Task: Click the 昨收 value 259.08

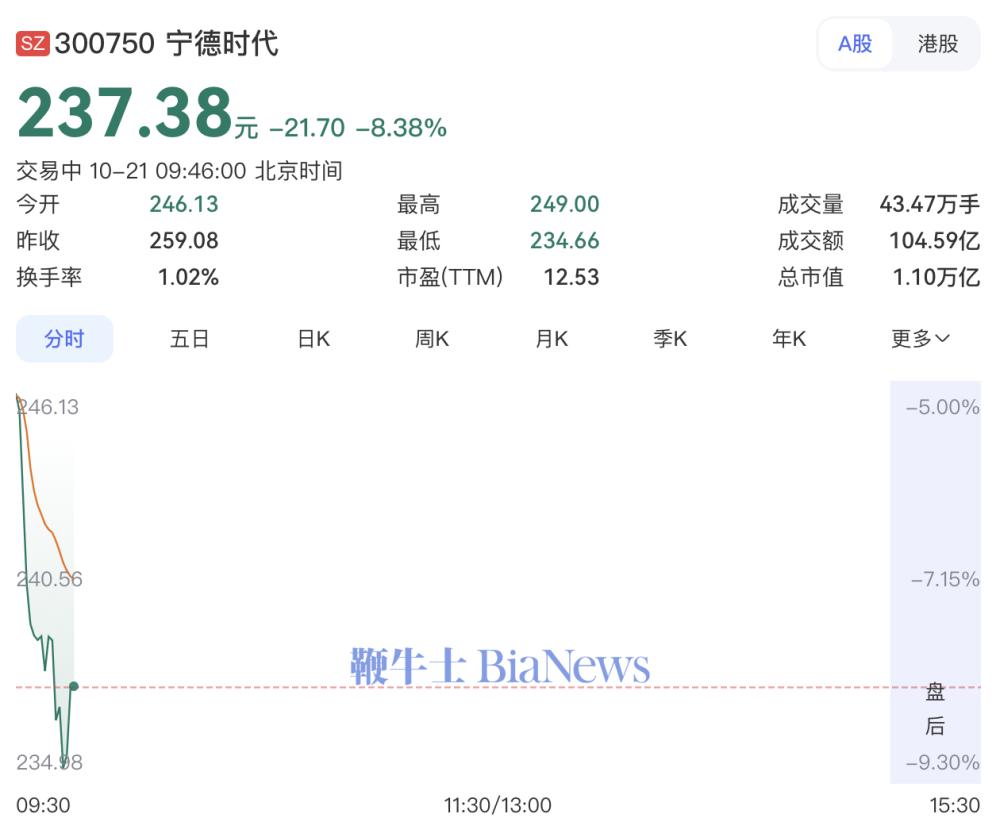Action: [x=184, y=240]
